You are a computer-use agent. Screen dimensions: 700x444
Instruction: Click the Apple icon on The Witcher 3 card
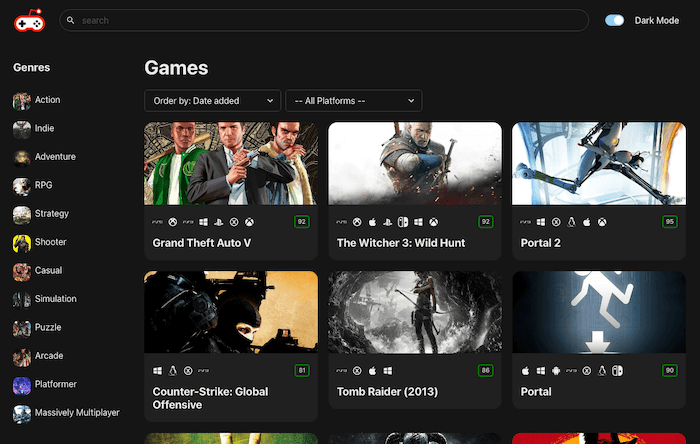372,222
